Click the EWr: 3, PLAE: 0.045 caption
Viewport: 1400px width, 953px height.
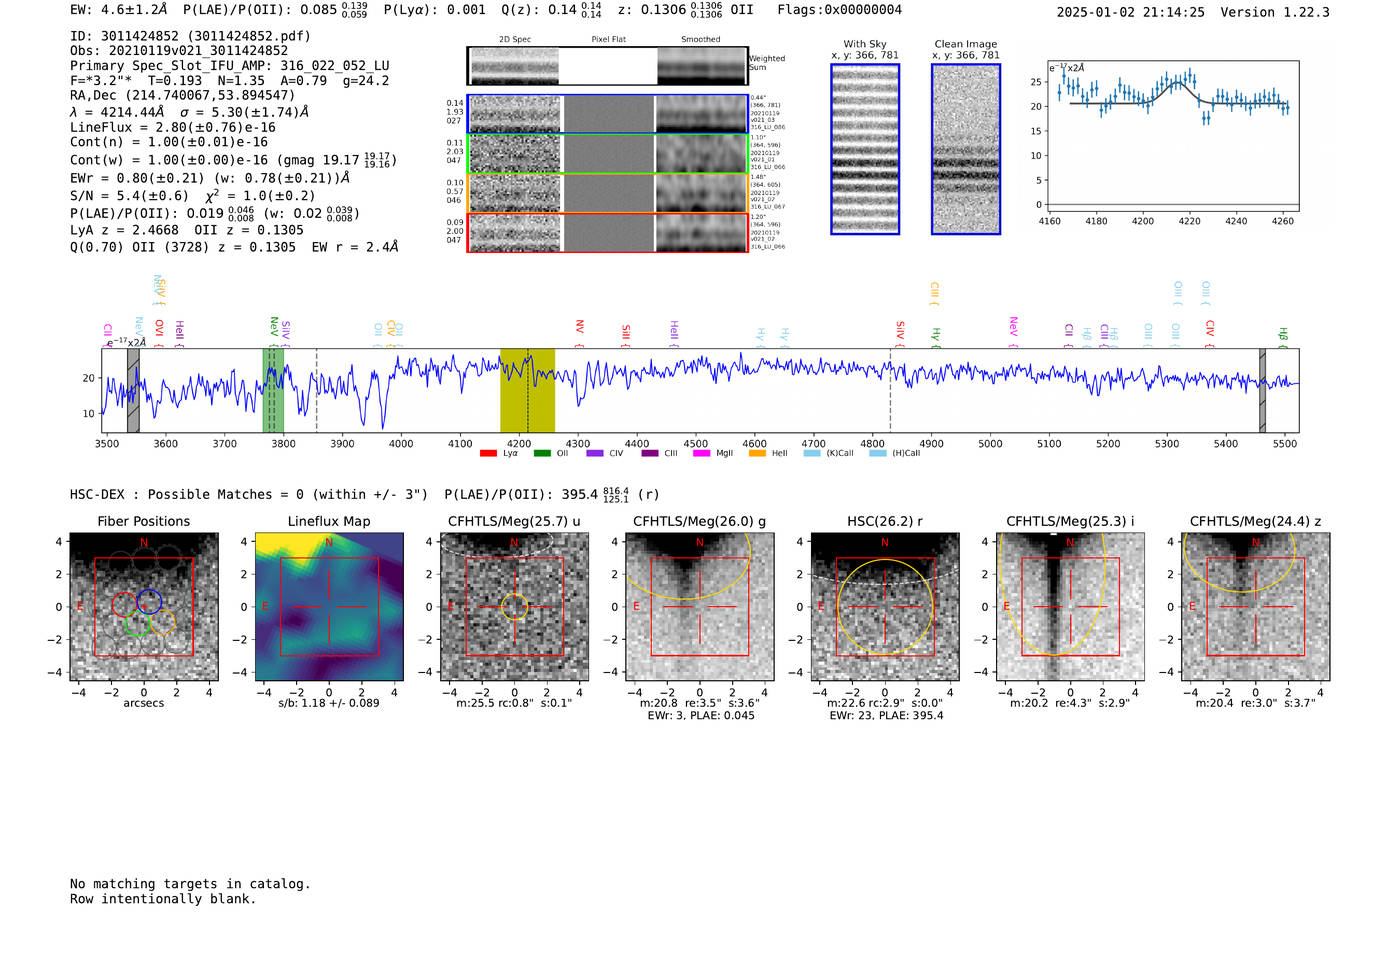[701, 716]
